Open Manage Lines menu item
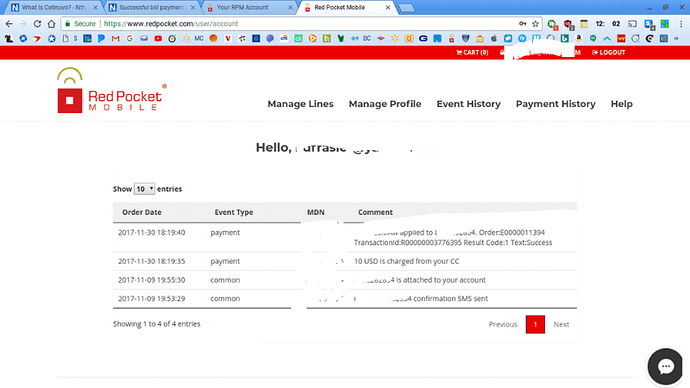The width and height of the screenshot is (690, 388). pos(301,104)
